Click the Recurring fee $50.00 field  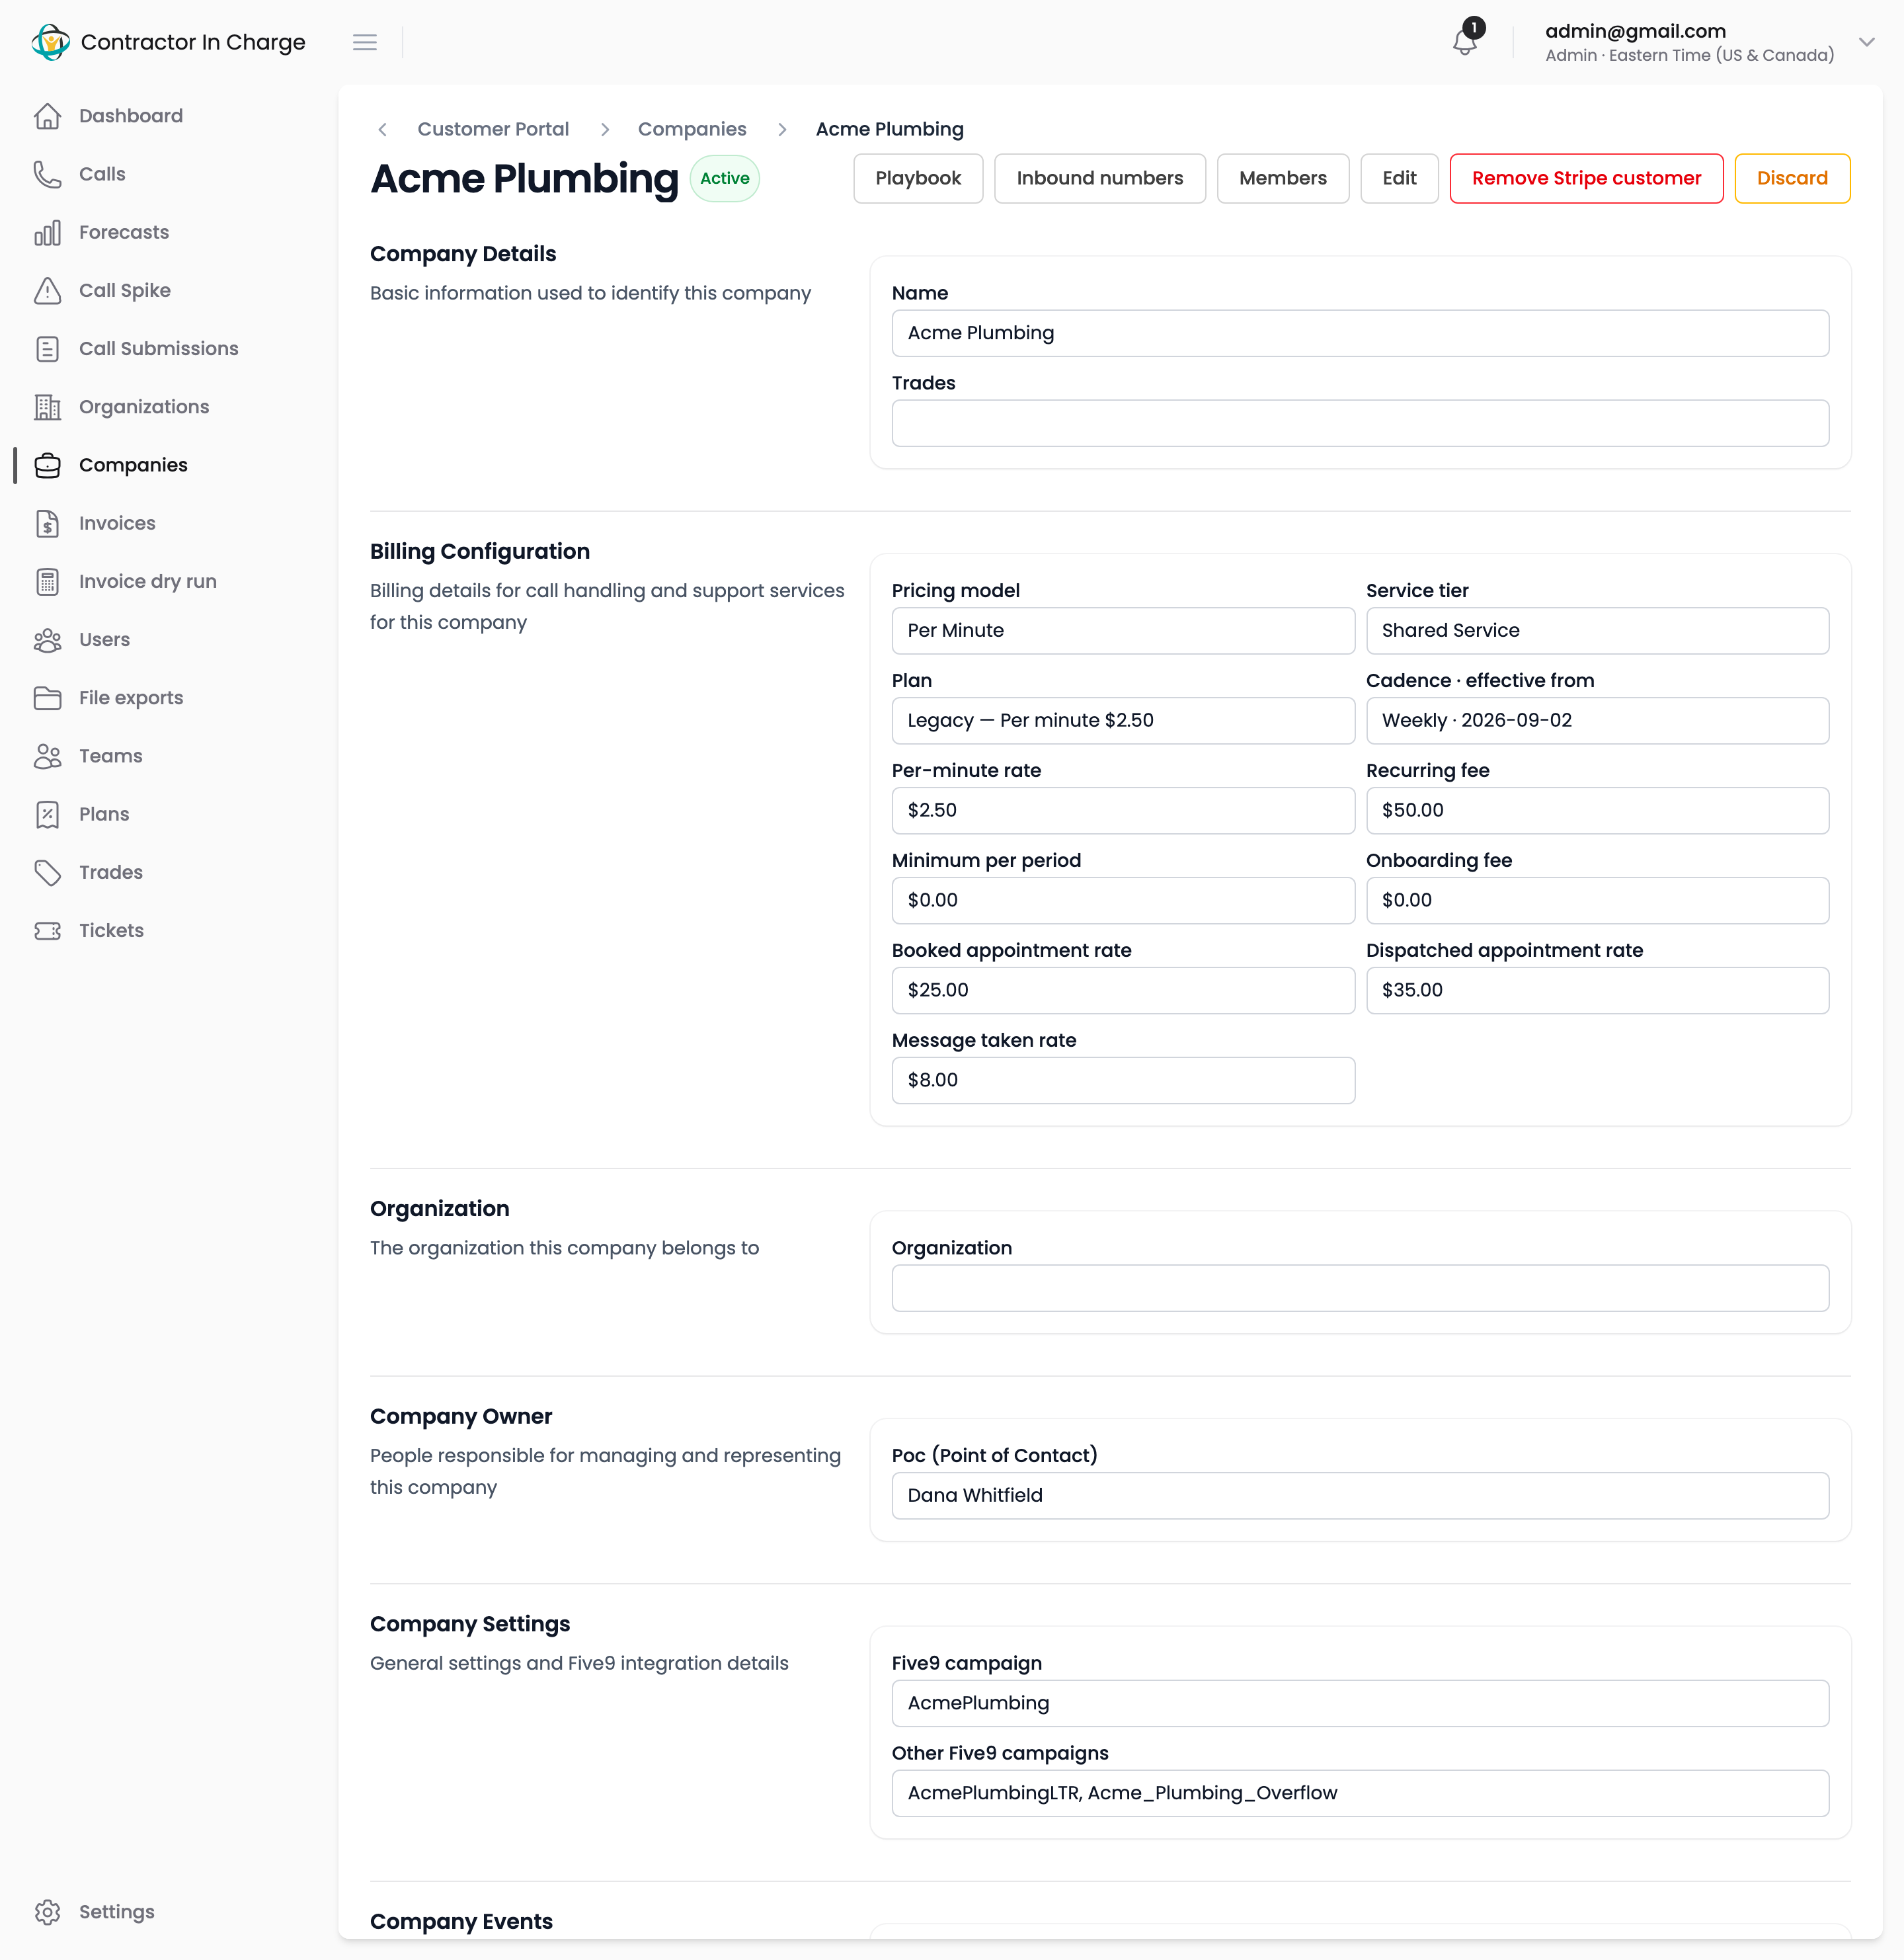click(1597, 810)
